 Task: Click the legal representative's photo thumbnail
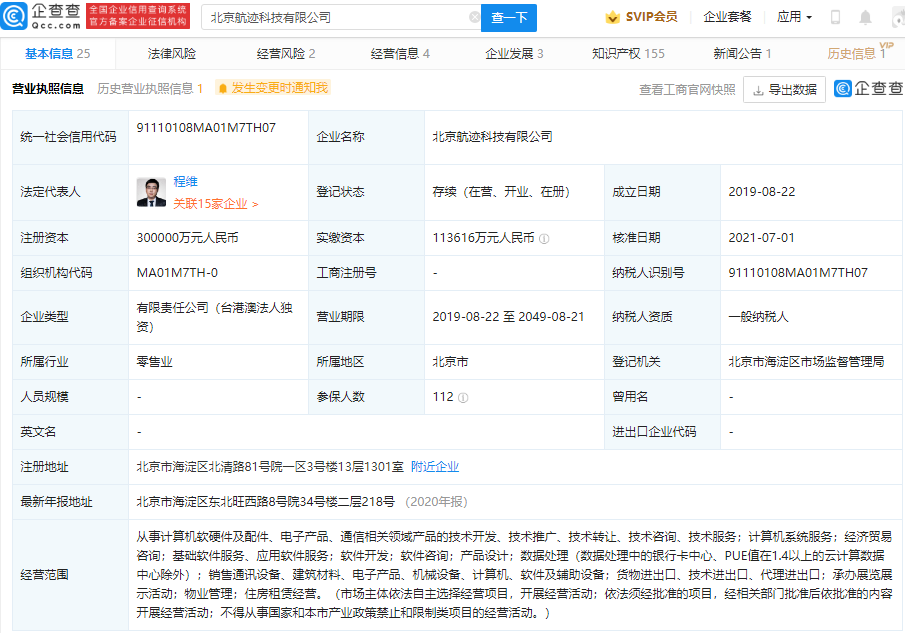point(152,192)
